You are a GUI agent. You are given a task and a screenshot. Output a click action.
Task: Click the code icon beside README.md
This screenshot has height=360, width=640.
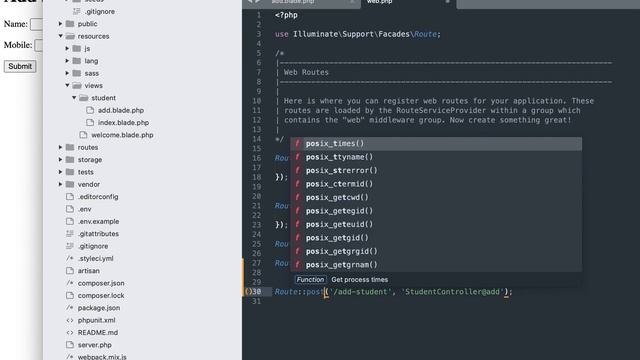[70, 332]
